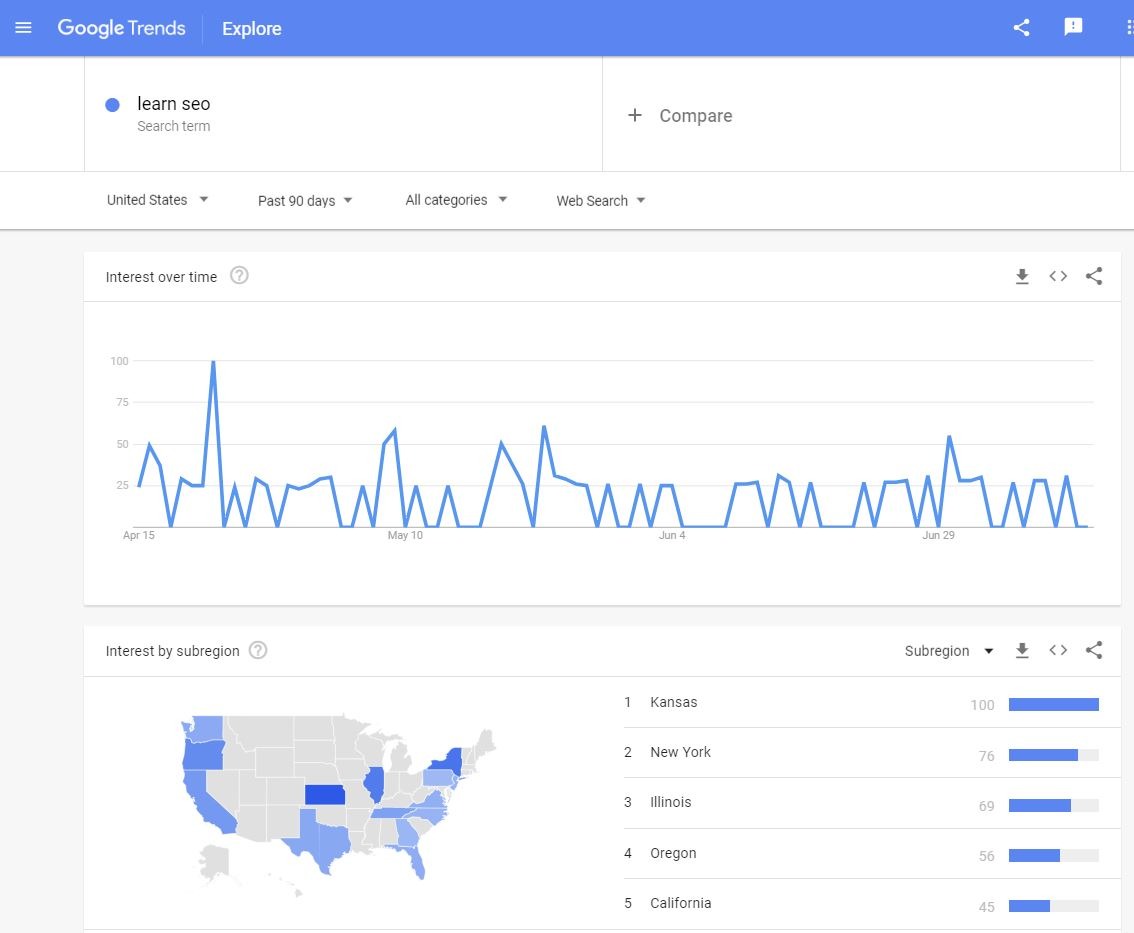Open embed code for Interest over time
The height and width of the screenshot is (933, 1134).
[x=1058, y=276]
